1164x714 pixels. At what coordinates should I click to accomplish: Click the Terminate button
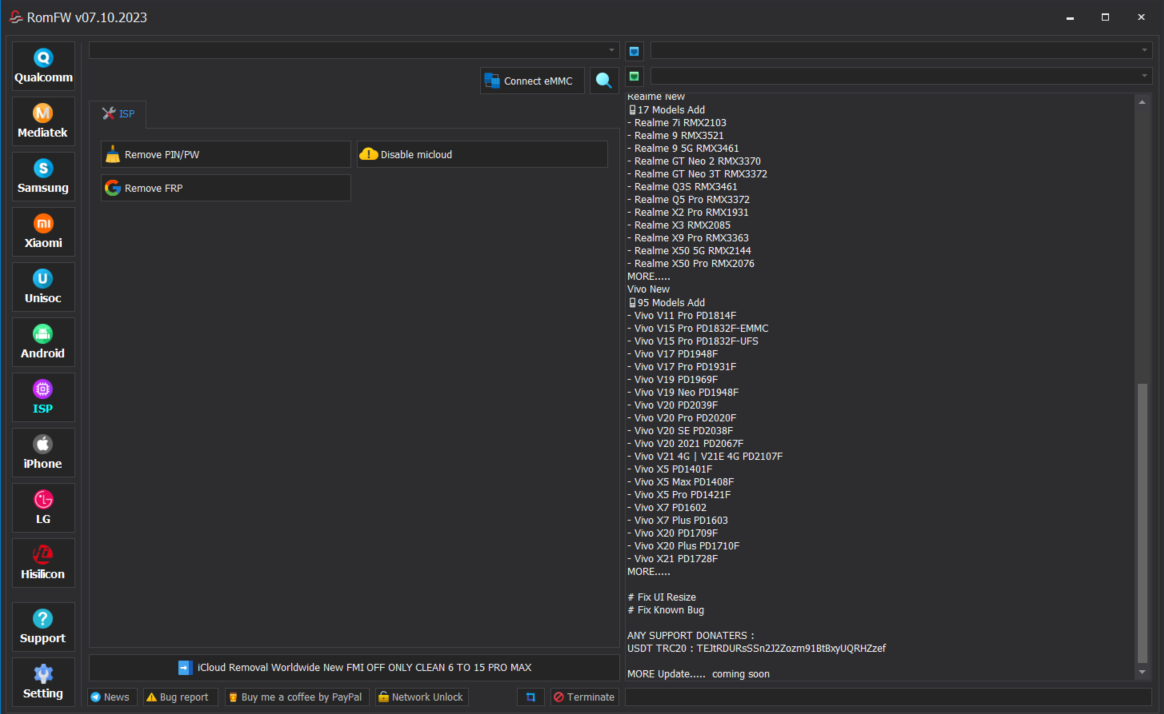coord(584,697)
